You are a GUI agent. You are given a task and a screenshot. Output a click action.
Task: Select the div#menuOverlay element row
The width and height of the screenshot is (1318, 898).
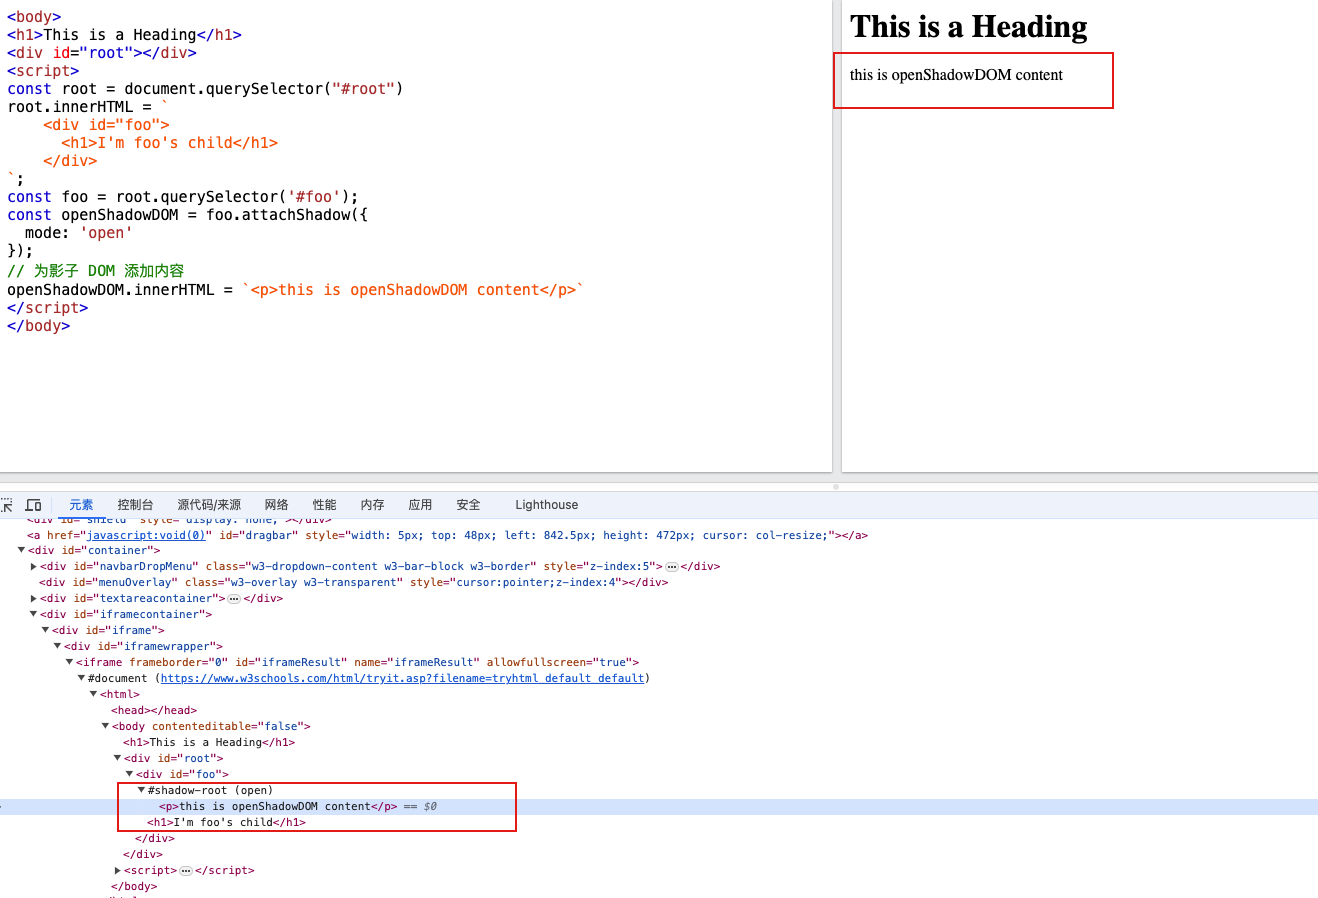(x=354, y=583)
